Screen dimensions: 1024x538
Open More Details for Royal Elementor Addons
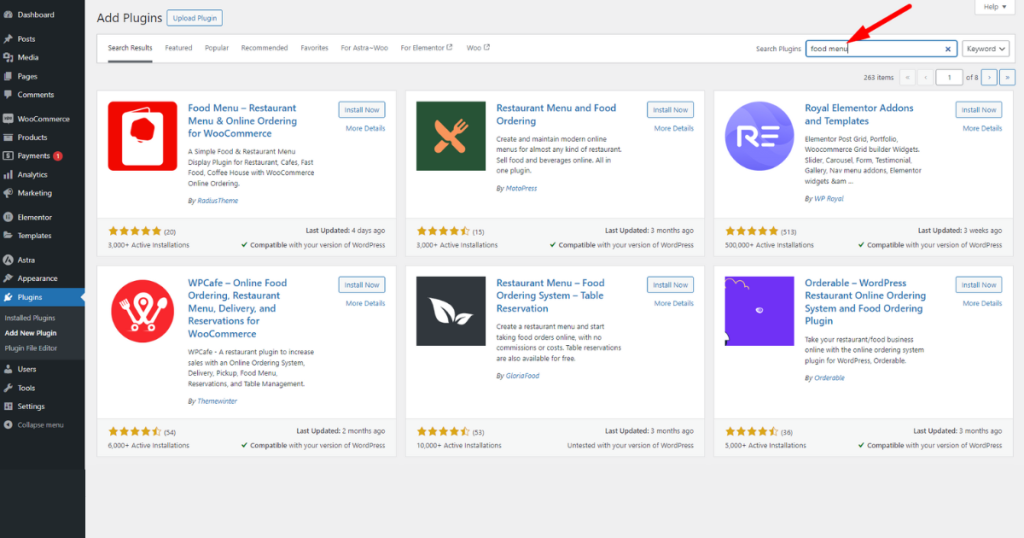(x=982, y=129)
